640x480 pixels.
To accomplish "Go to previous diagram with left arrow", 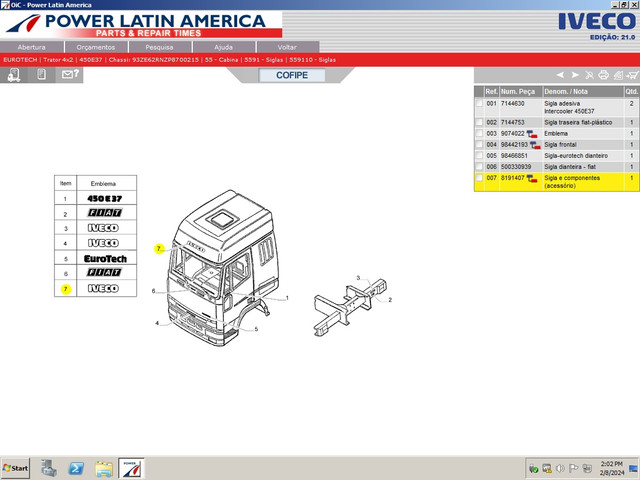I will (560, 75).
